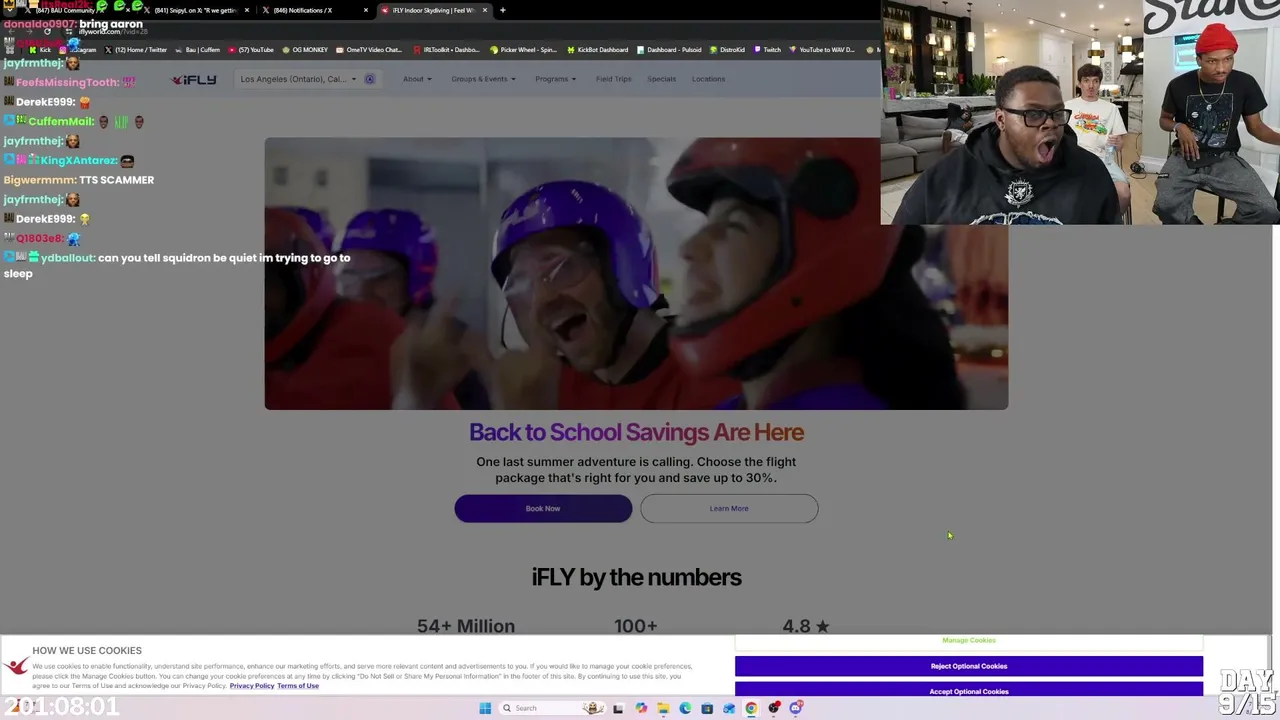The height and width of the screenshot is (720, 1280).
Task: Close the Notifications / X tab
Action: pyautogui.click(x=365, y=10)
